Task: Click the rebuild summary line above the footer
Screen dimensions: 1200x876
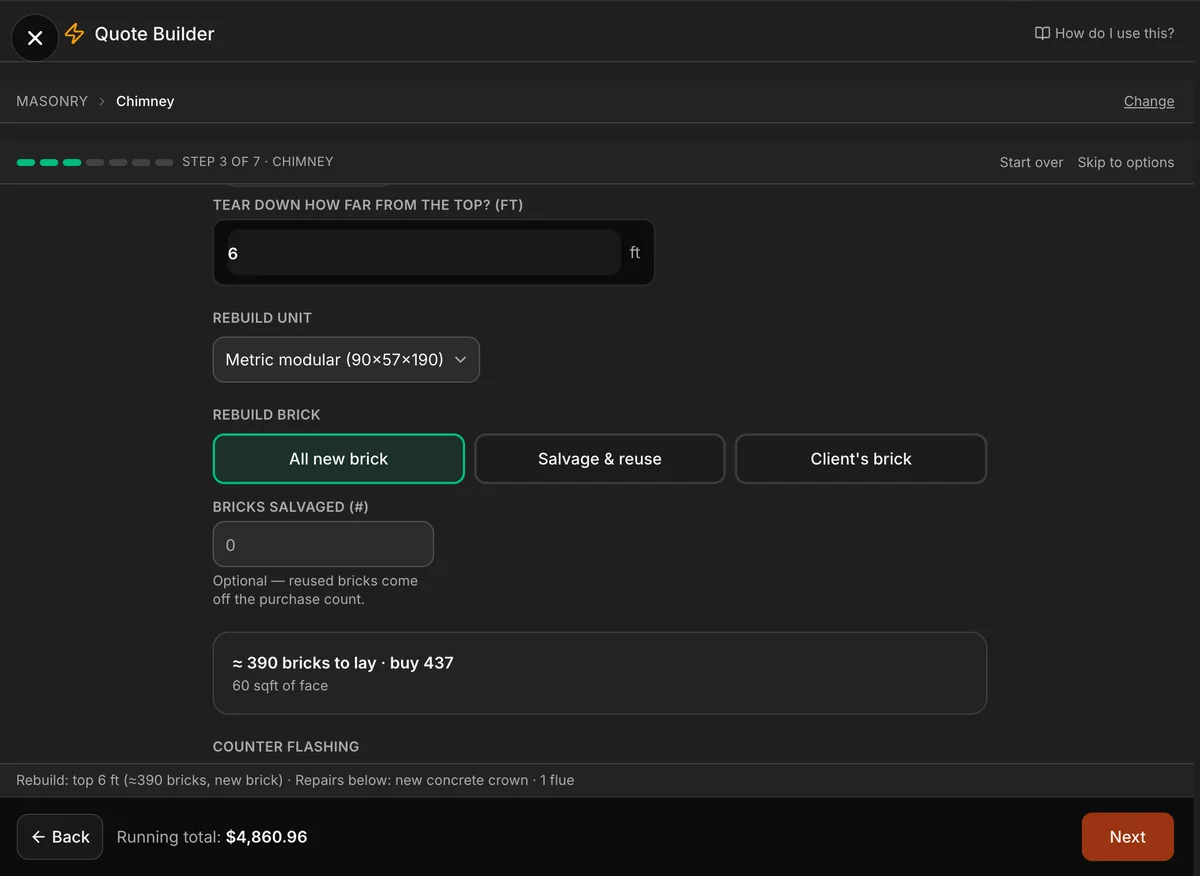Action: [x=295, y=780]
